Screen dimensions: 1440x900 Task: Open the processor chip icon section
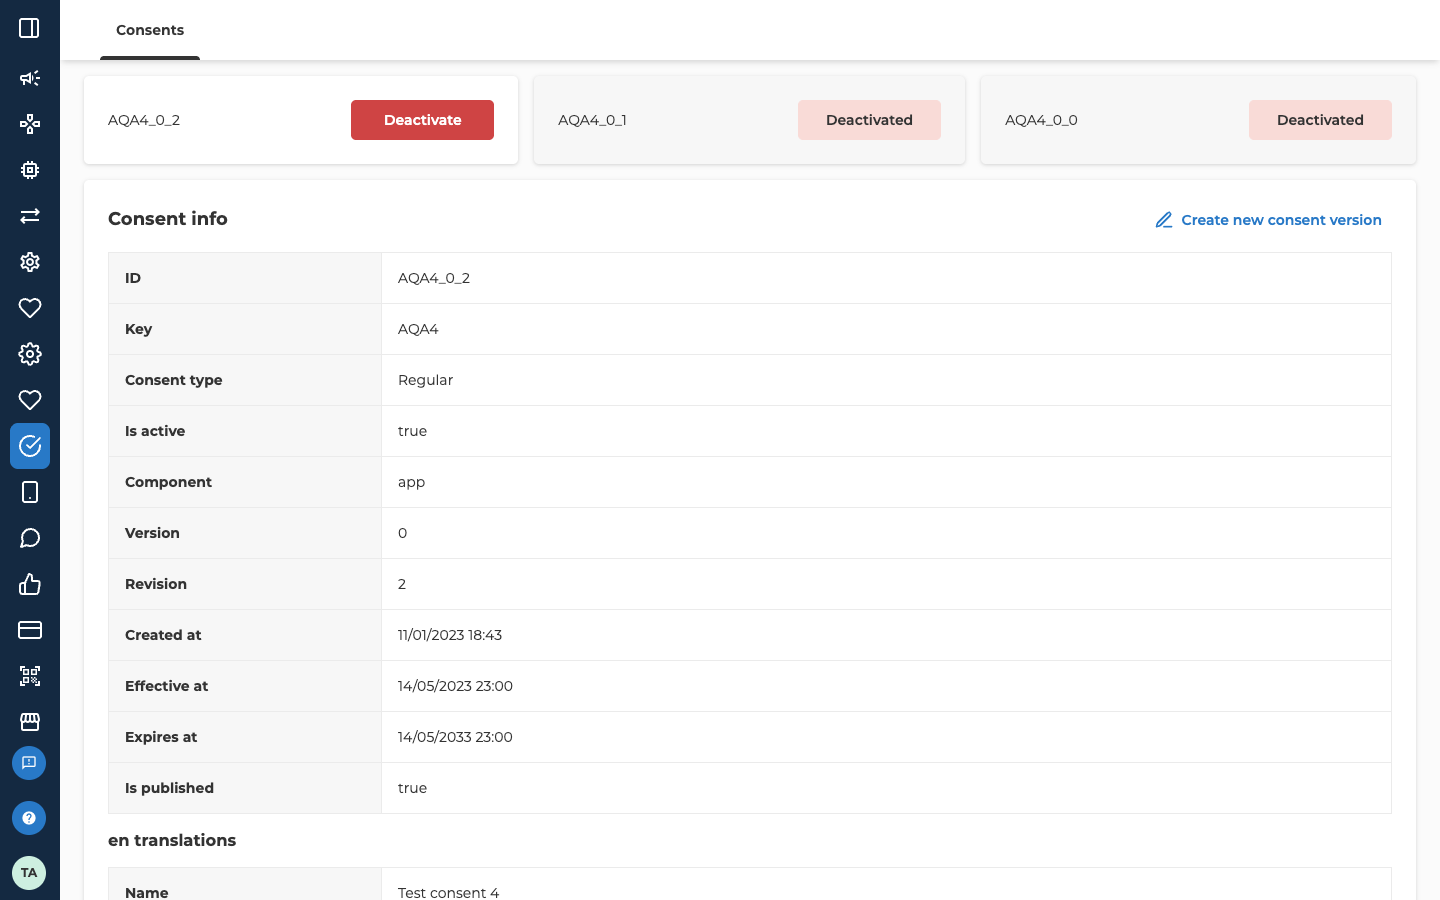30,170
